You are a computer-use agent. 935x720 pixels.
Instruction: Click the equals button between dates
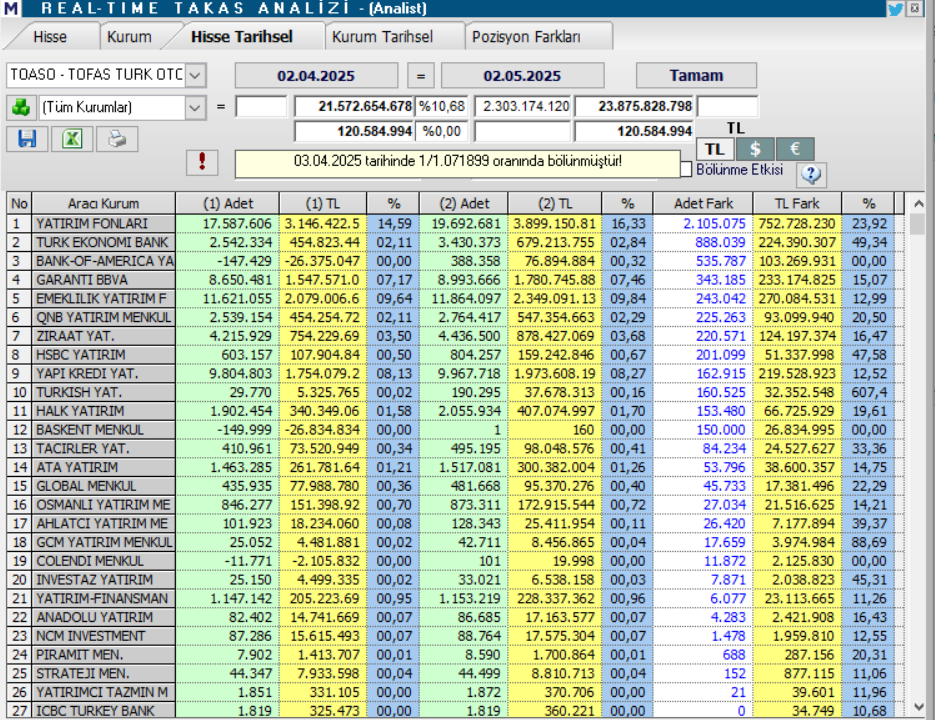[420, 76]
